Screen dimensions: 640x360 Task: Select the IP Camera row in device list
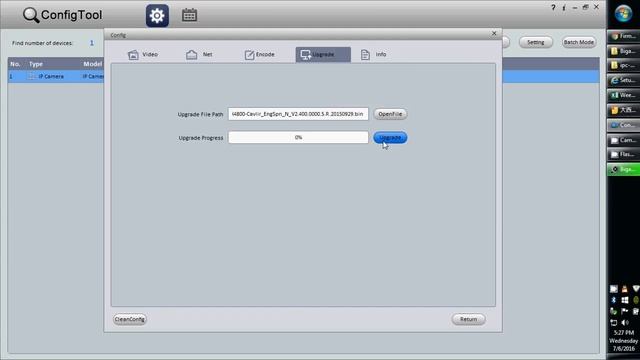click(x=303, y=76)
